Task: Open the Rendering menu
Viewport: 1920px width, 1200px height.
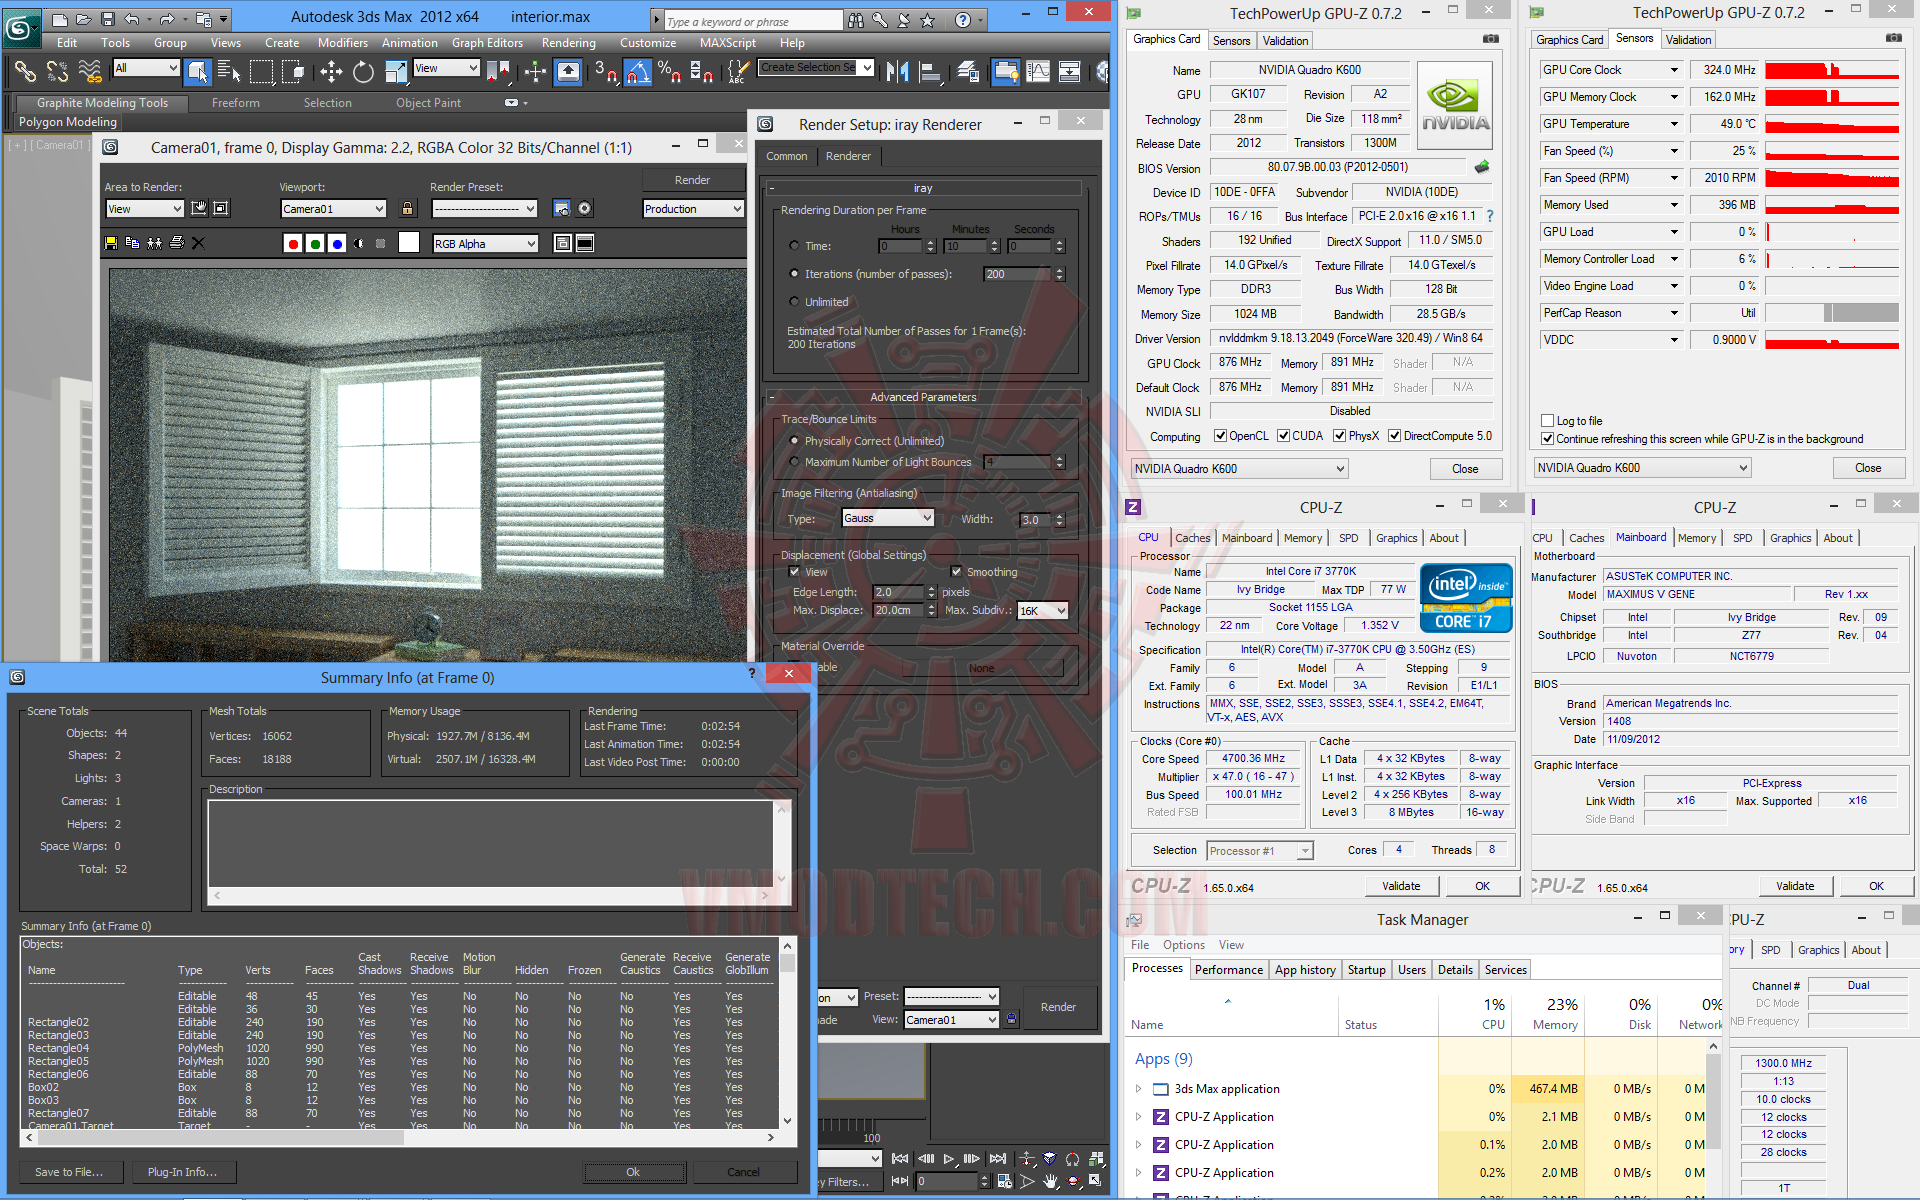Action: [x=568, y=43]
